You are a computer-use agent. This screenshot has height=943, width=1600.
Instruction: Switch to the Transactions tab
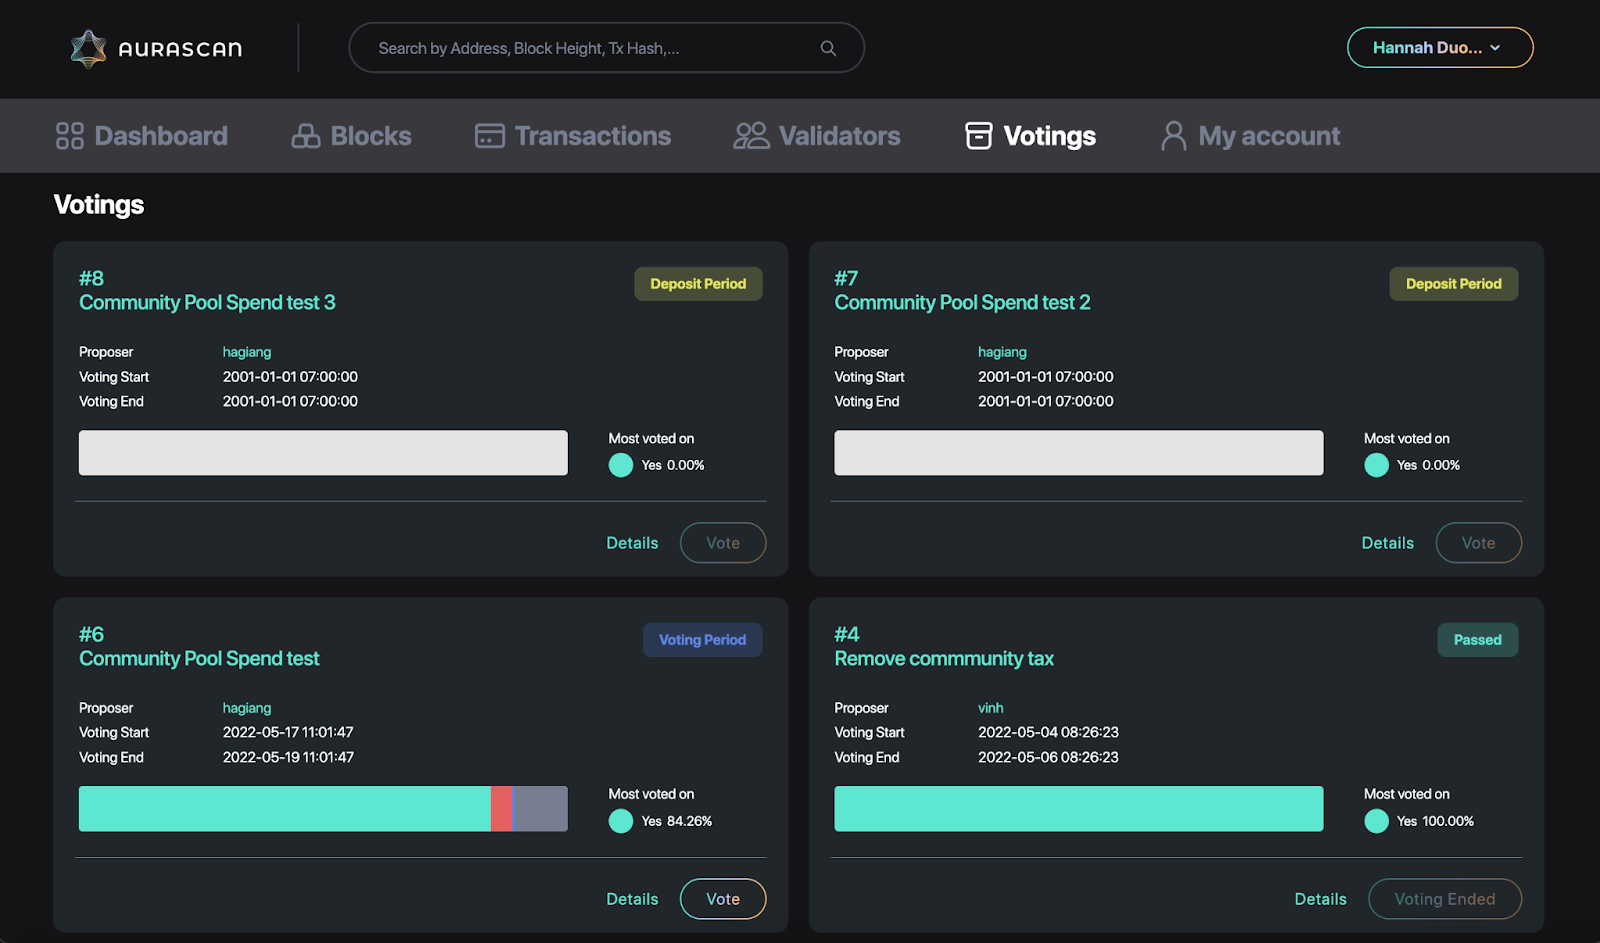pyautogui.click(x=573, y=136)
